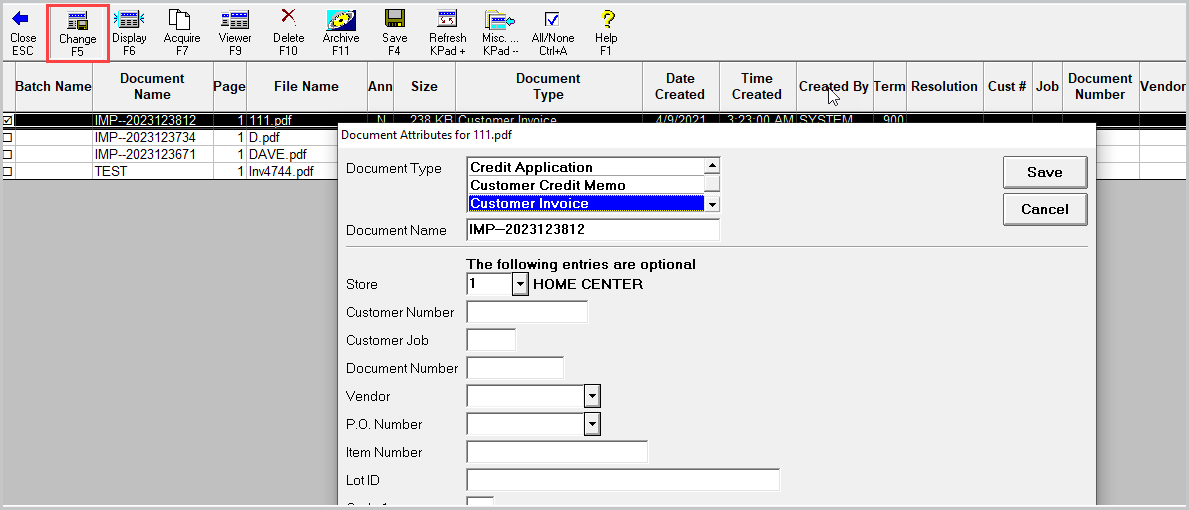Viewport: 1189px width, 510px height.
Task: Click the Delete F10 icon
Action: [x=288, y=33]
